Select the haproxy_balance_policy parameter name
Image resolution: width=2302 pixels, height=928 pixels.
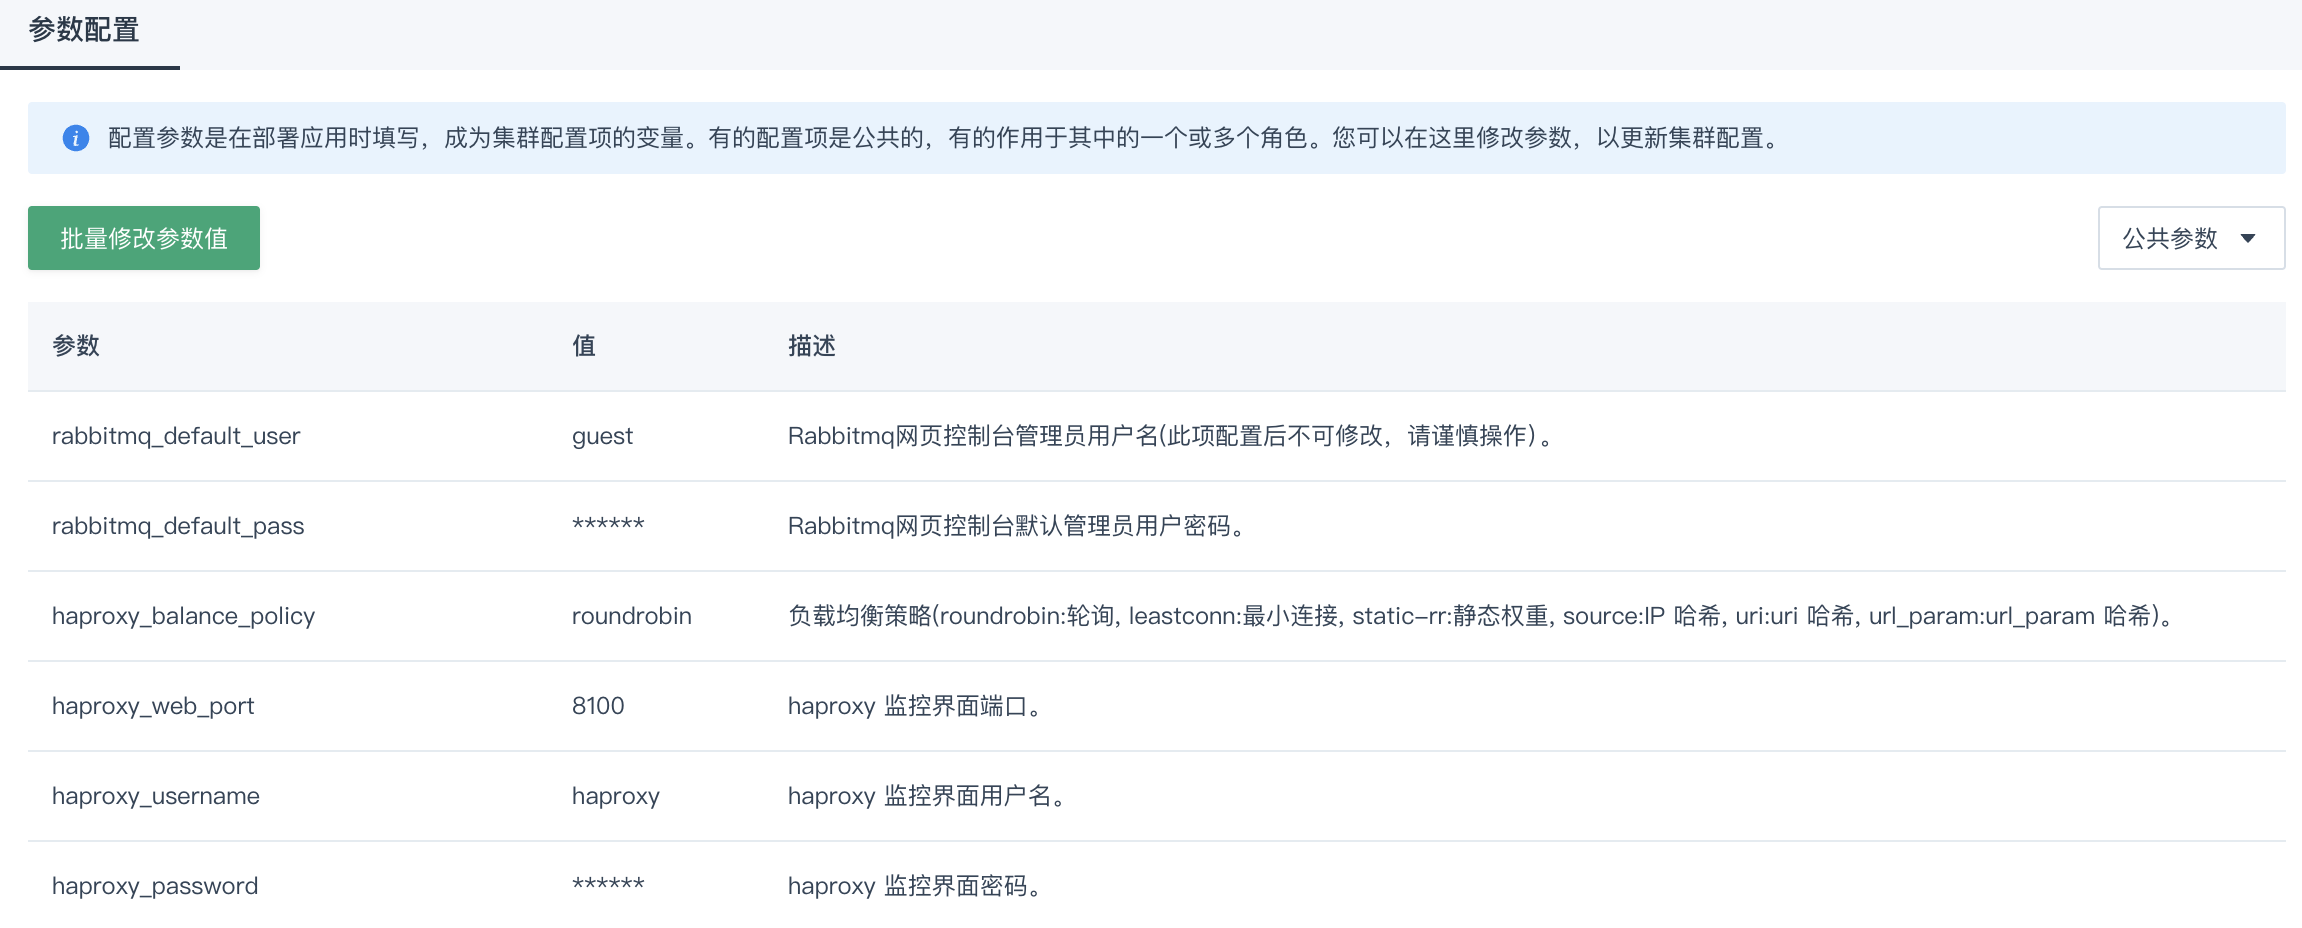point(183,616)
